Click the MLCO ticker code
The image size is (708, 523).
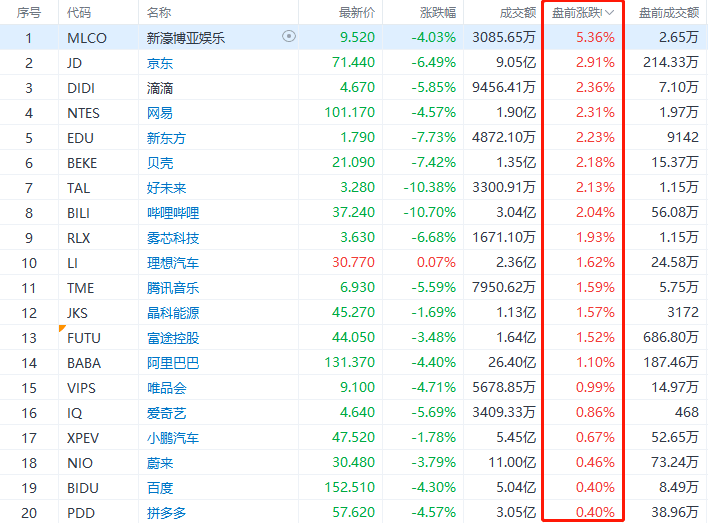click(x=87, y=38)
